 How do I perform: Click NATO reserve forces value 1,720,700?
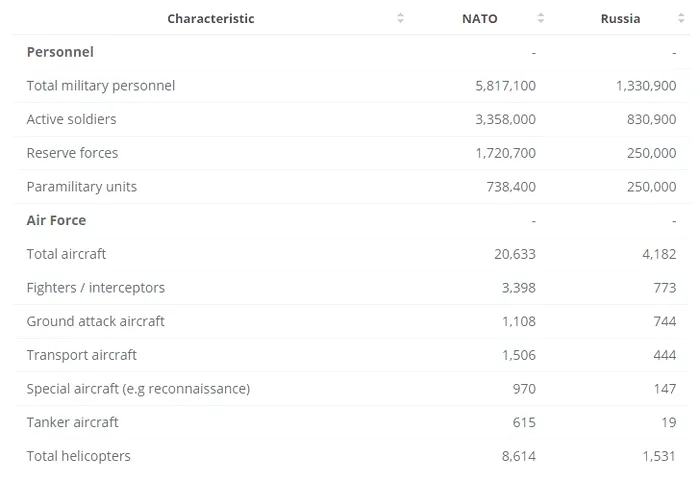pyautogui.click(x=505, y=153)
